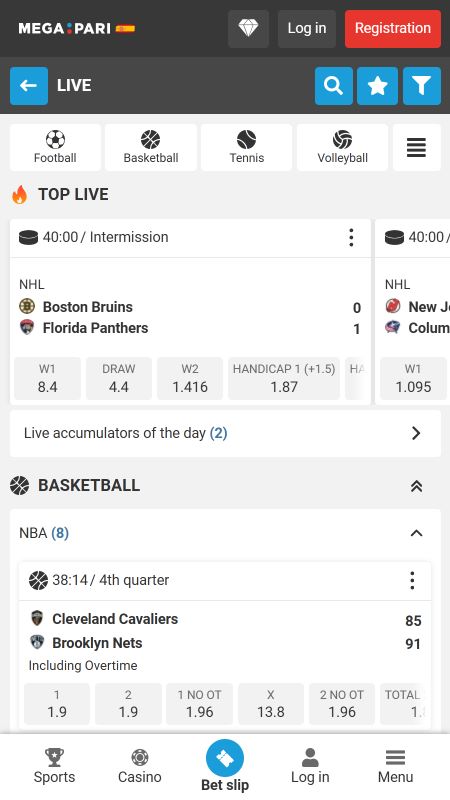Click the red Registration button
450x800 pixels.
point(393,29)
